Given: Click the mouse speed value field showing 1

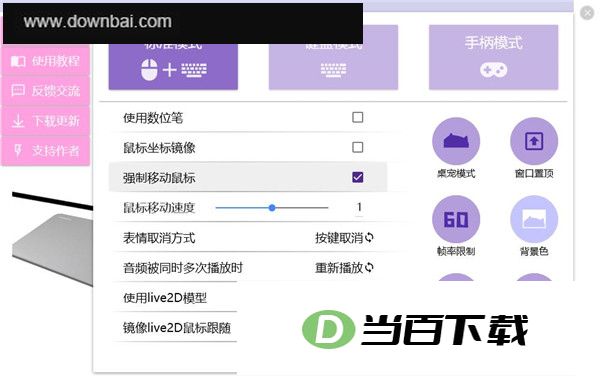Looking at the screenshot, I should click(x=359, y=207).
